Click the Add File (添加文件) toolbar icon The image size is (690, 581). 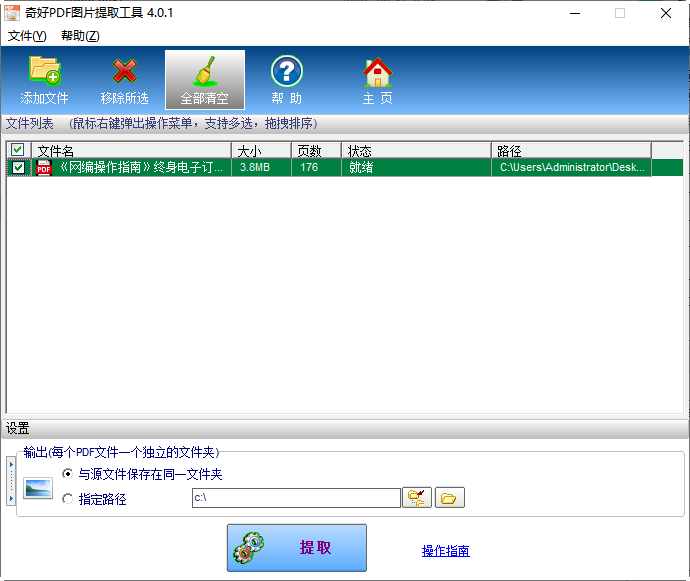point(44,79)
